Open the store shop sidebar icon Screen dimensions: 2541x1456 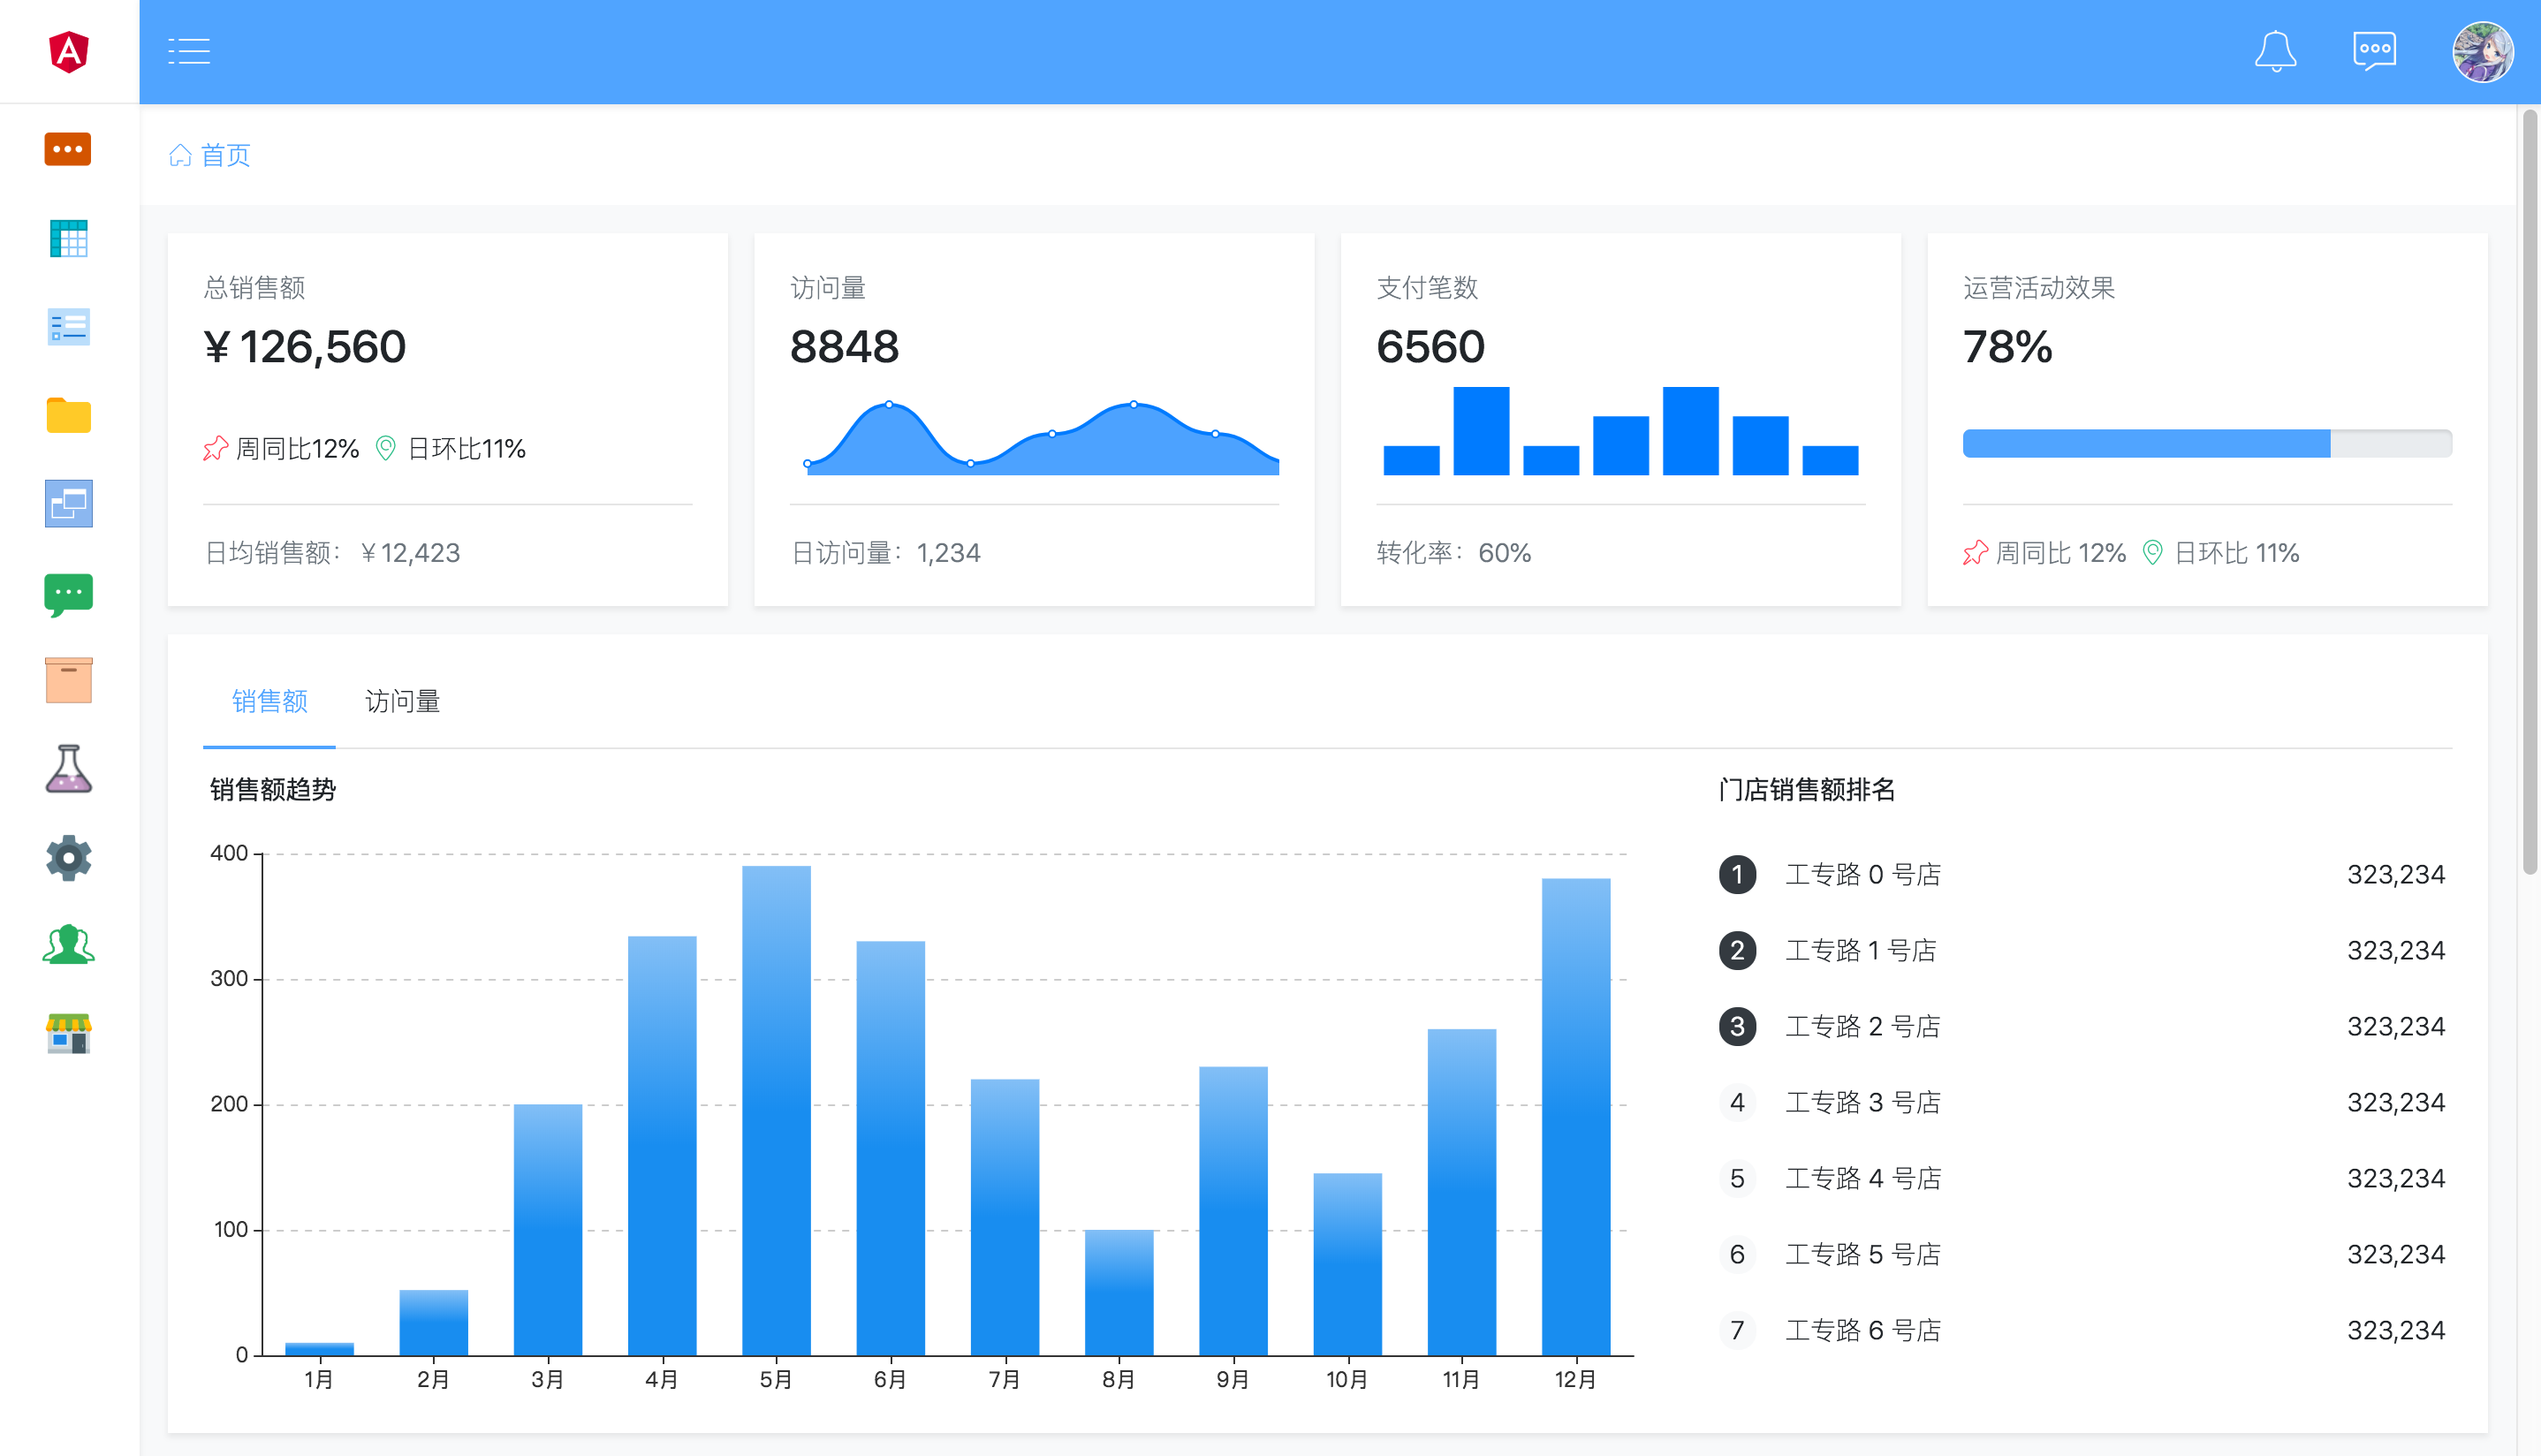pos(68,1034)
